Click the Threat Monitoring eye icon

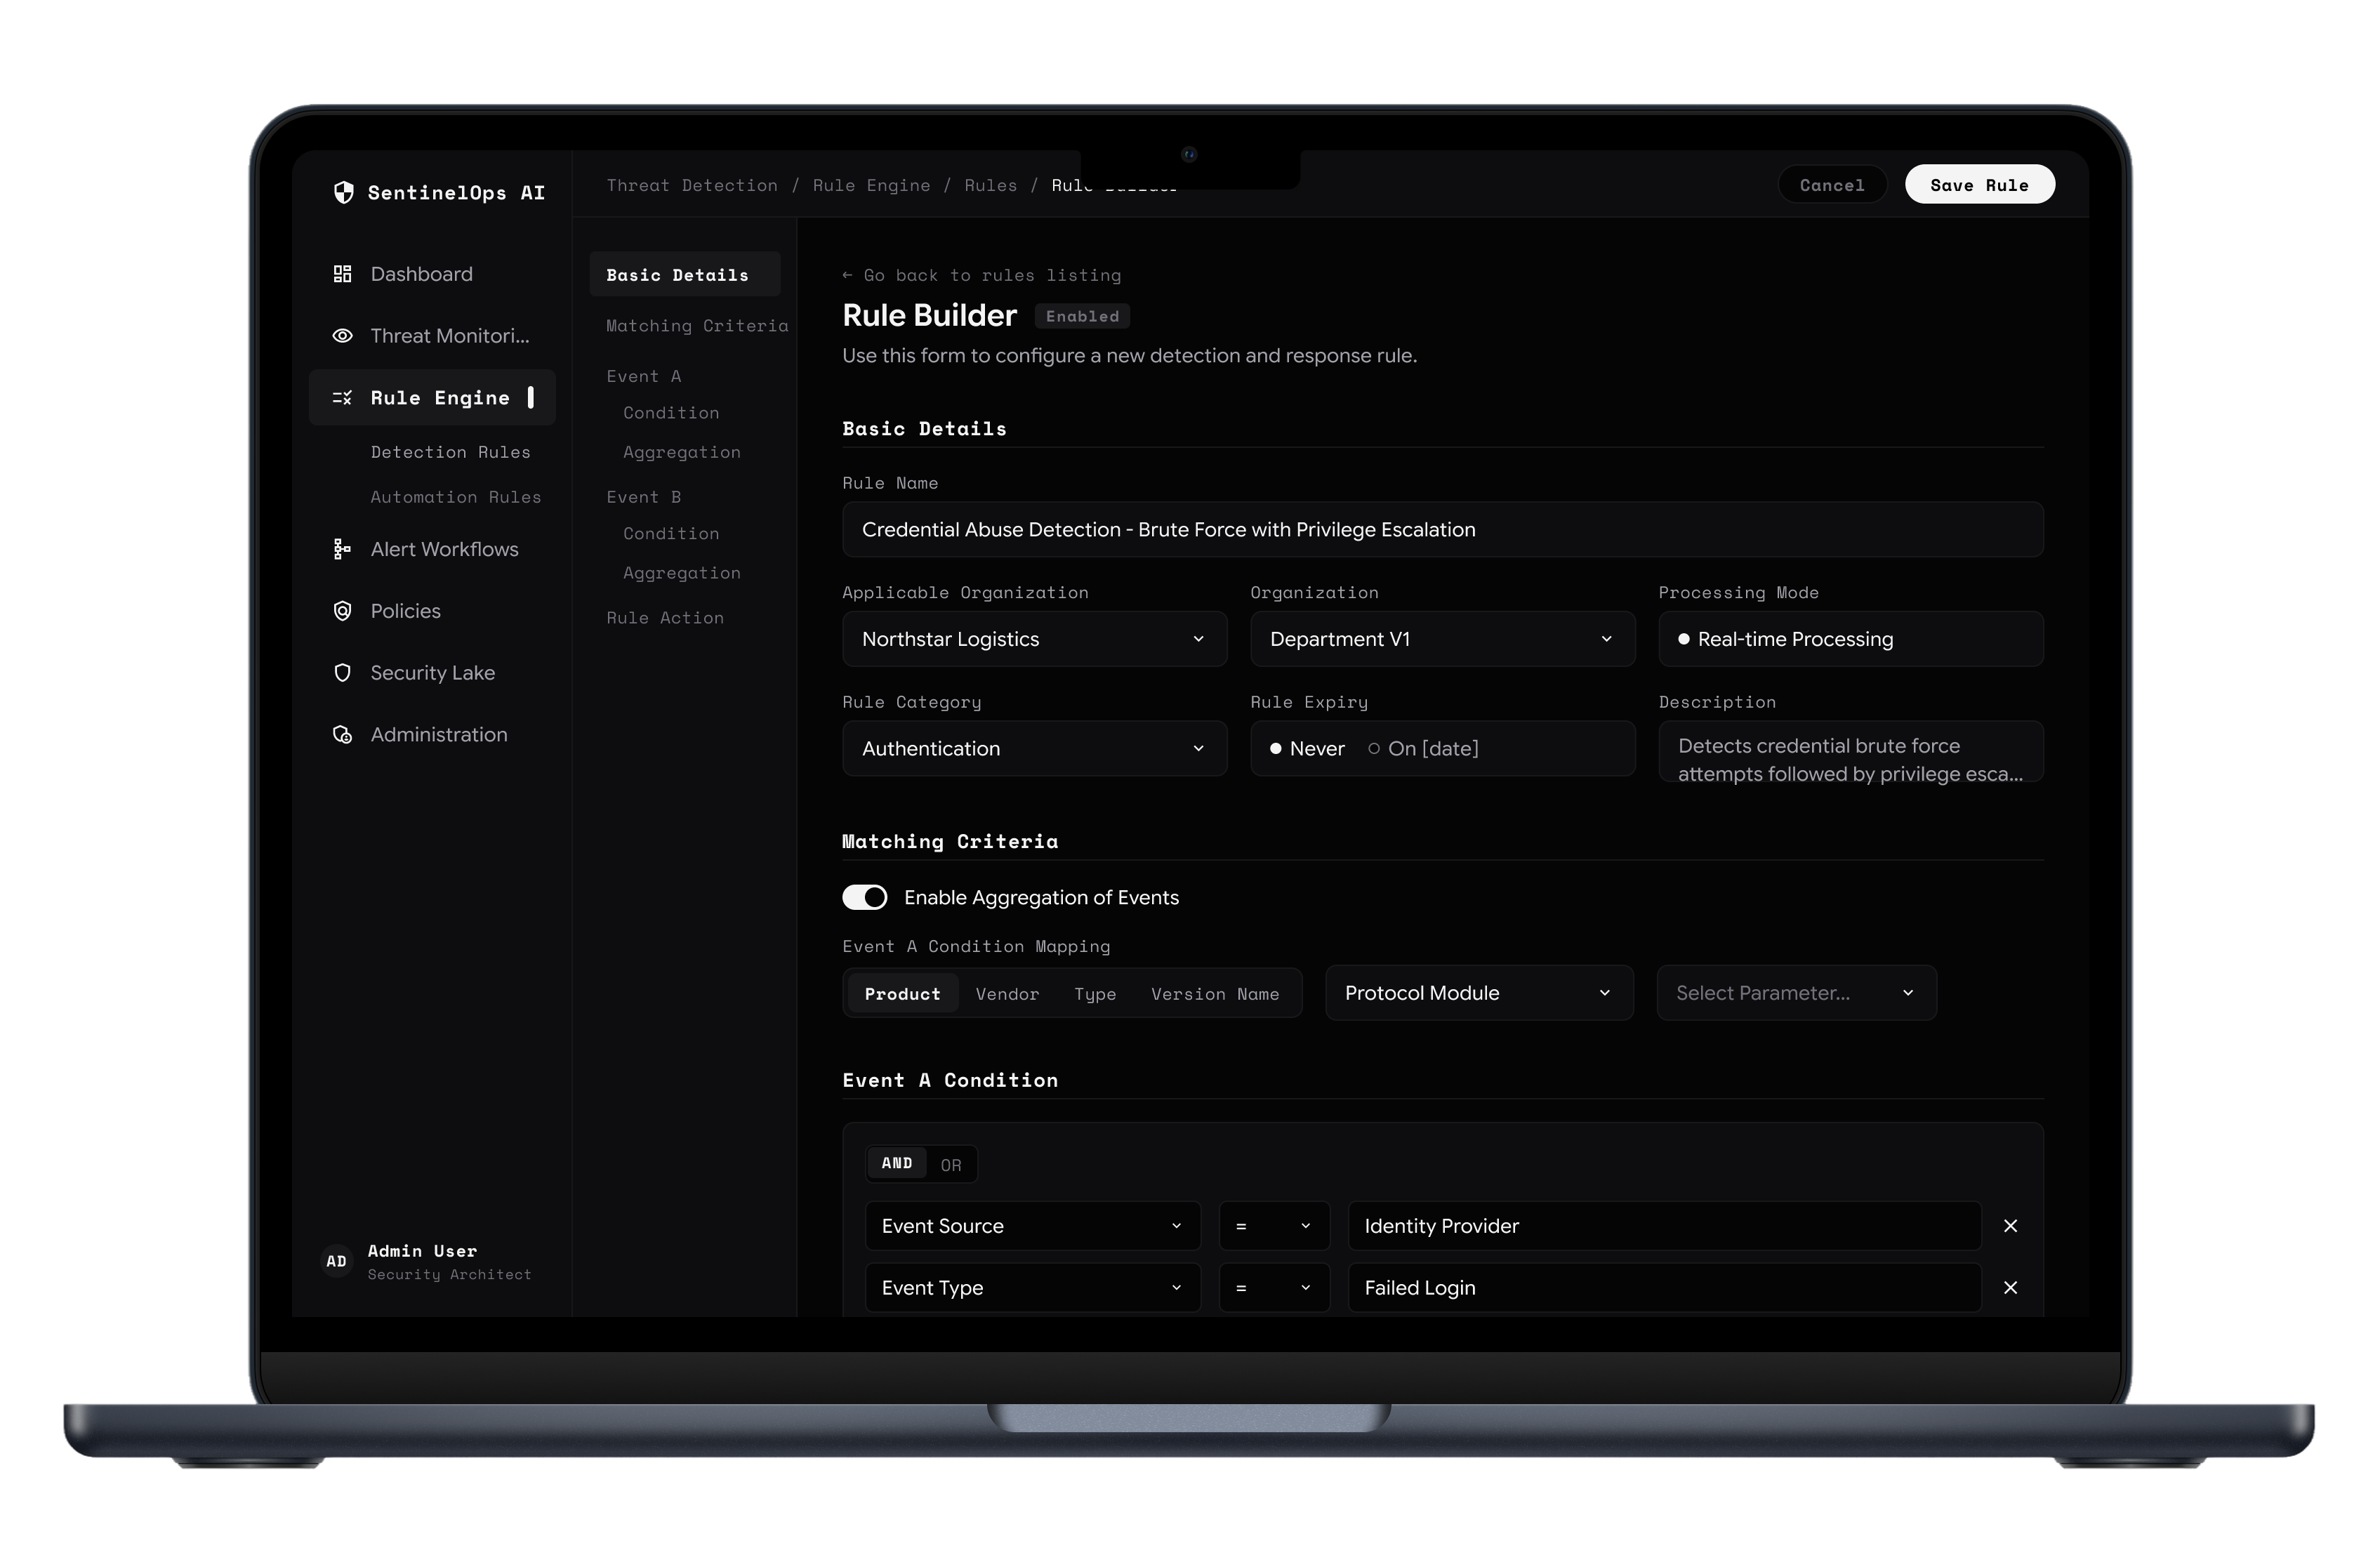tap(342, 336)
